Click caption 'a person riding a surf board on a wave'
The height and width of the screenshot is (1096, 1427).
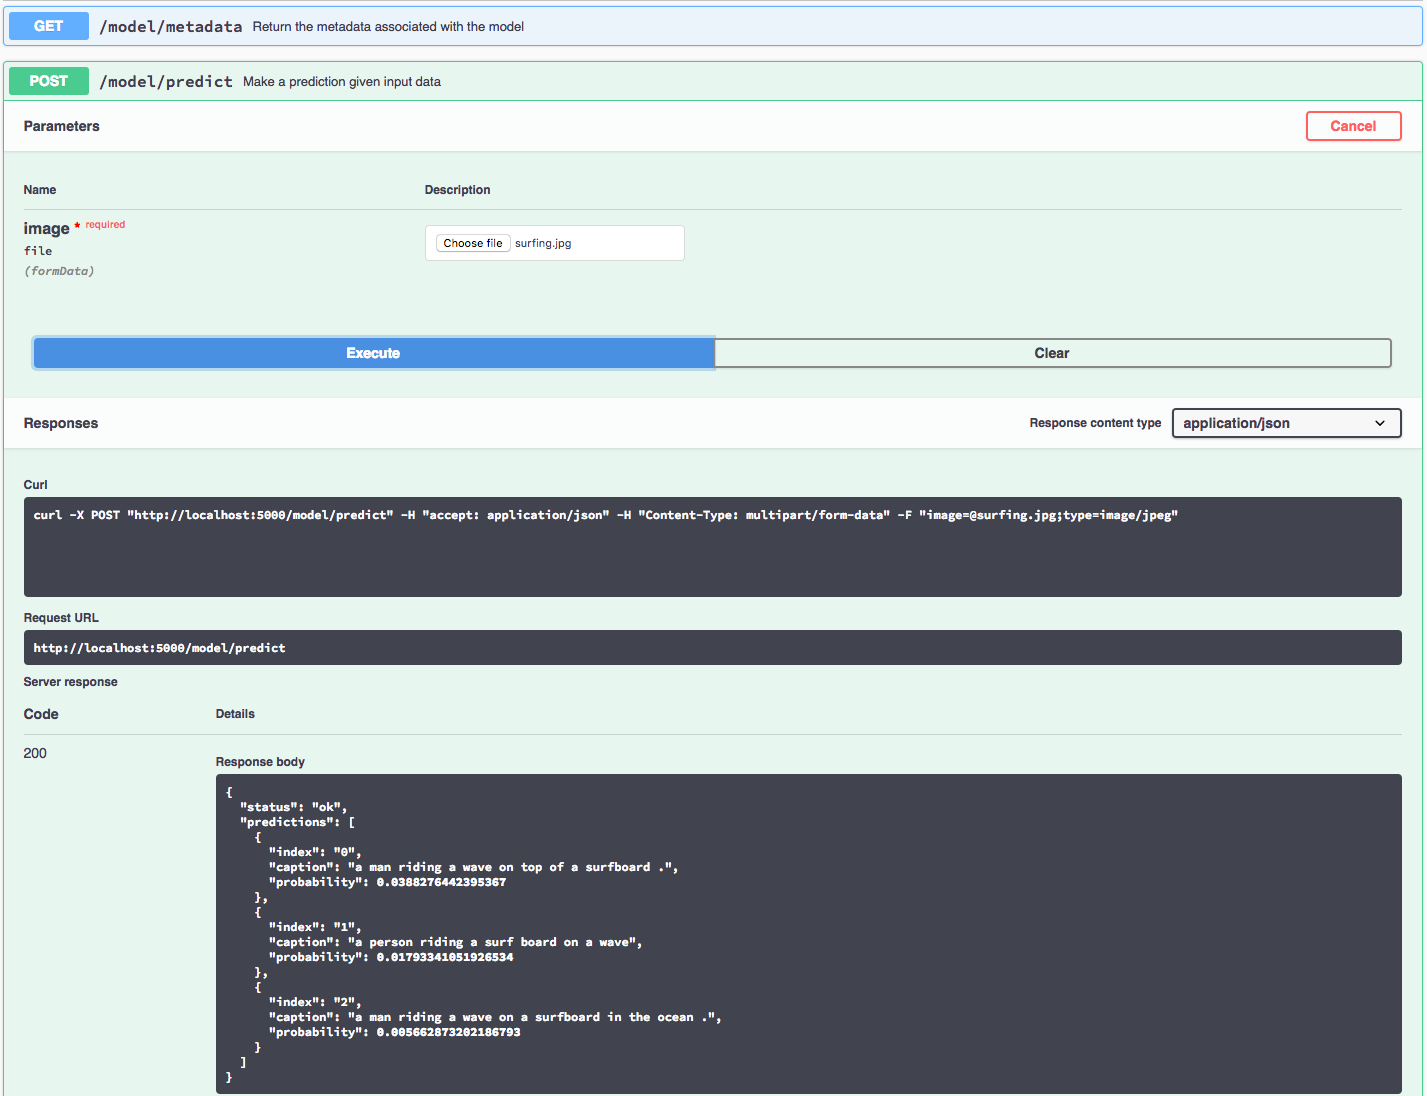[495, 942]
